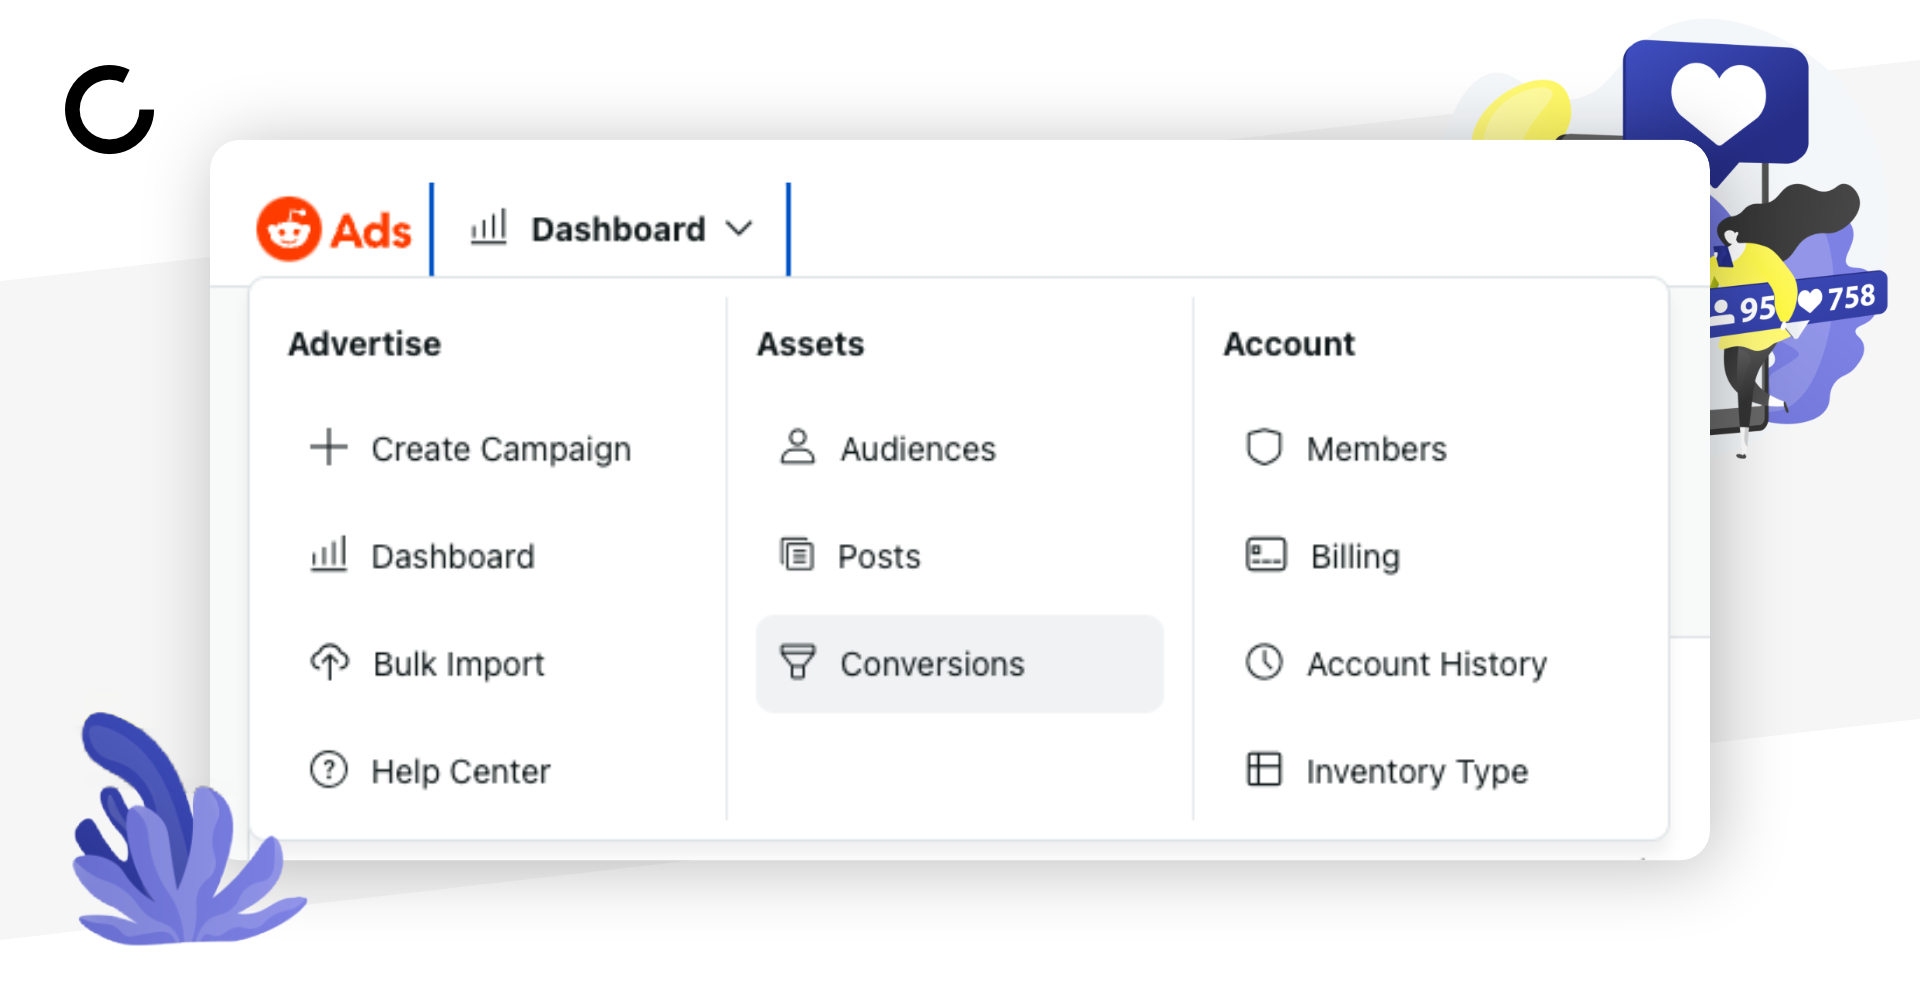1920x1000 pixels.
Task: Open Account History entry
Action: 1427,664
